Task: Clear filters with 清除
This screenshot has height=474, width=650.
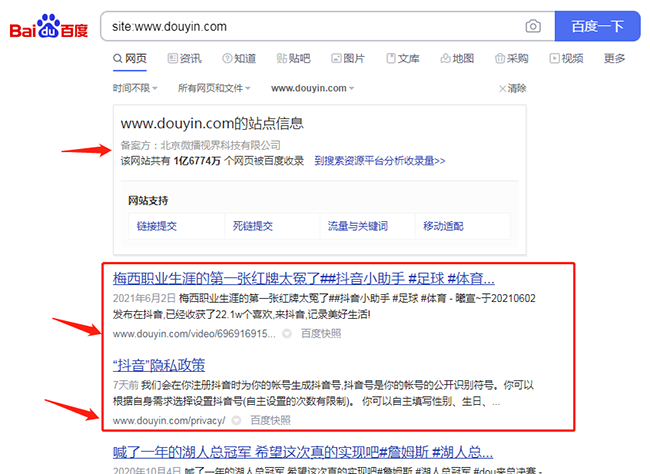Action: 512,88
